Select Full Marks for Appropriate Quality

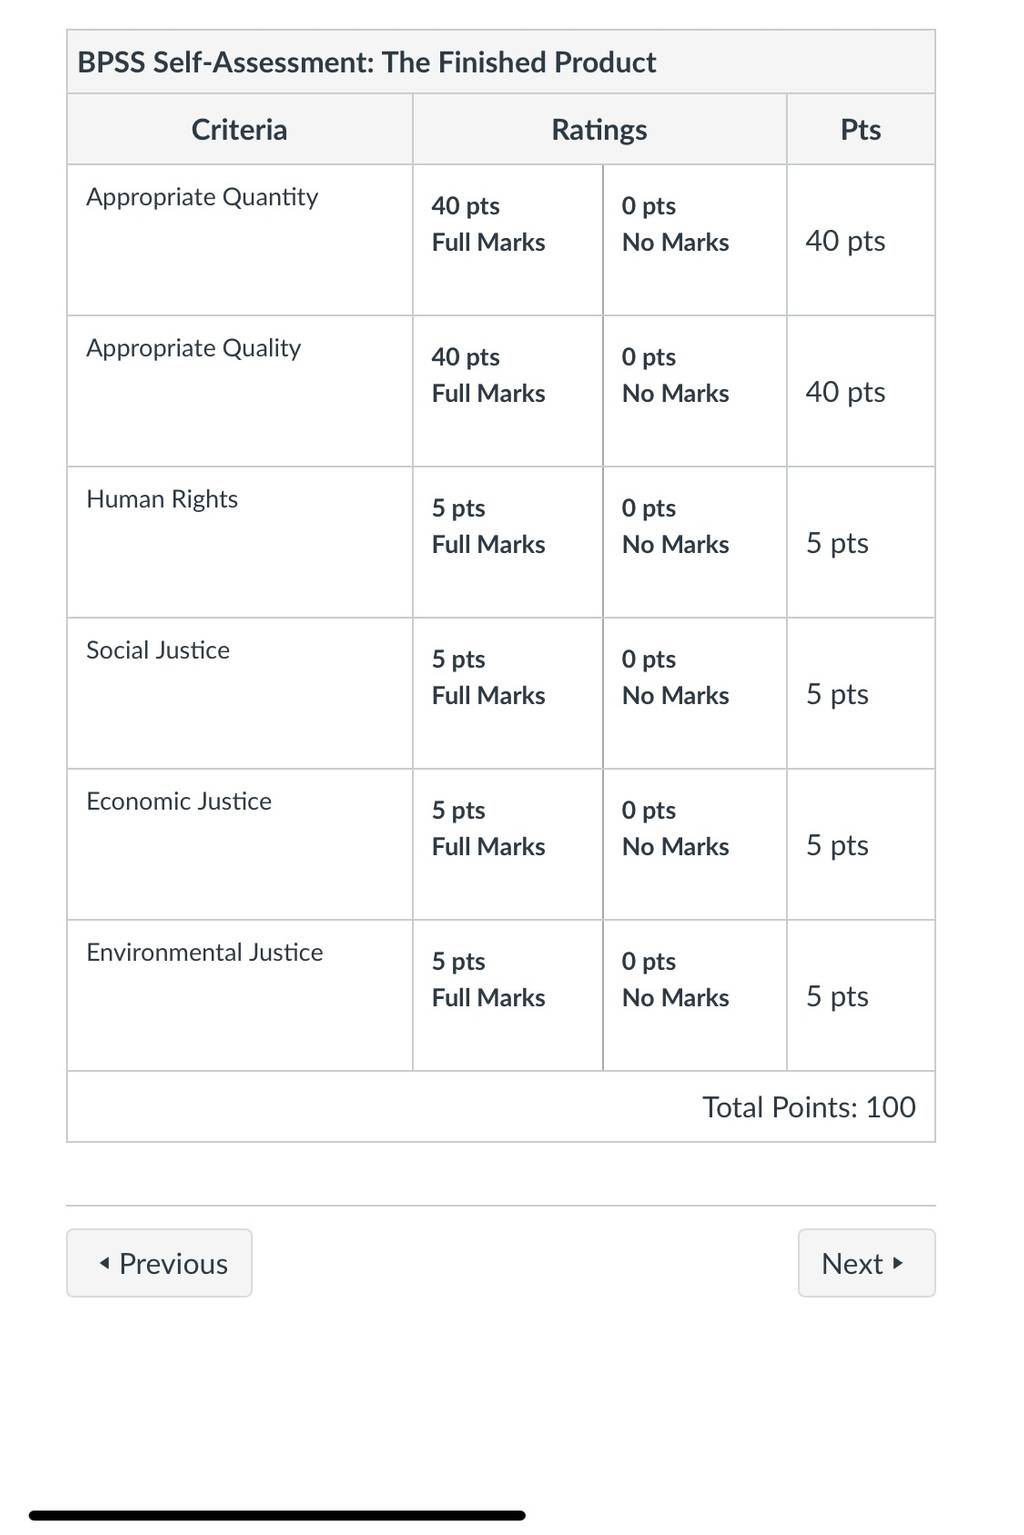pyautogui.click(x=508, y=391)
